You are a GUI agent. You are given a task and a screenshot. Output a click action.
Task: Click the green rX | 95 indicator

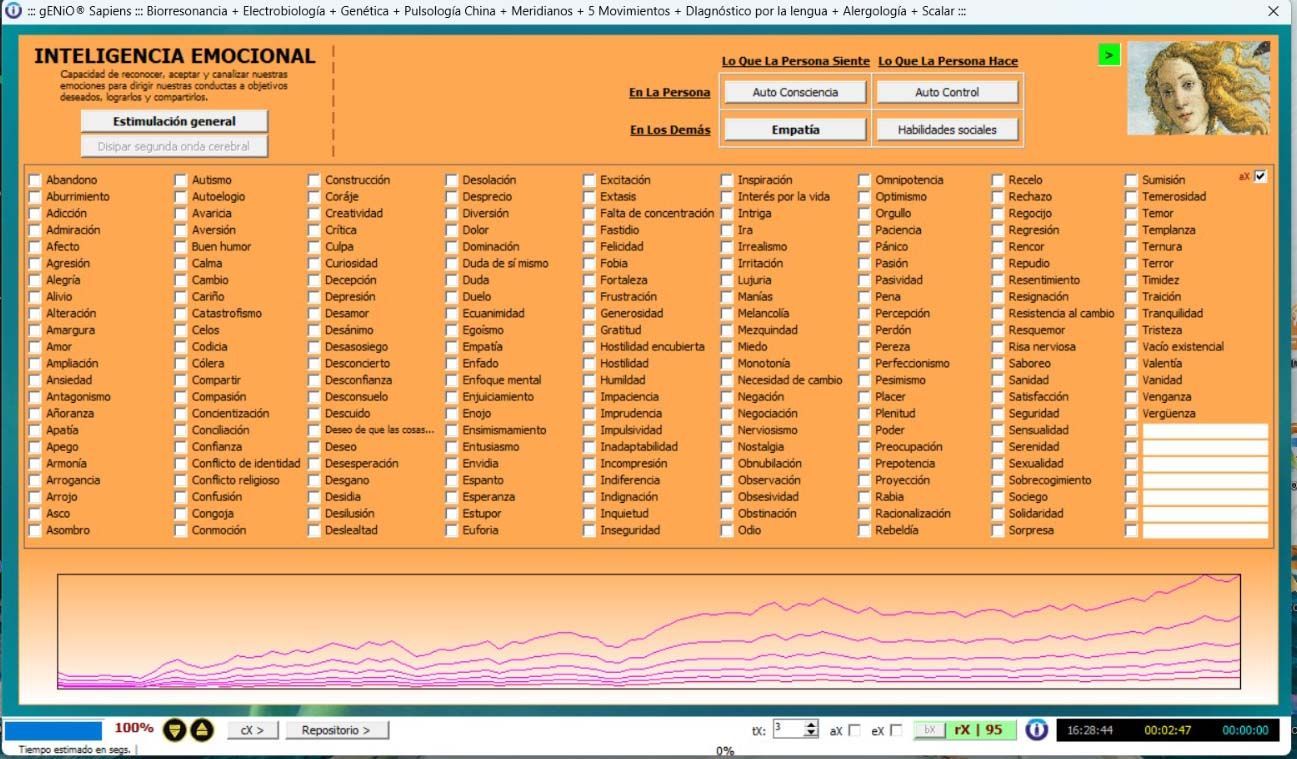(979, 730)
